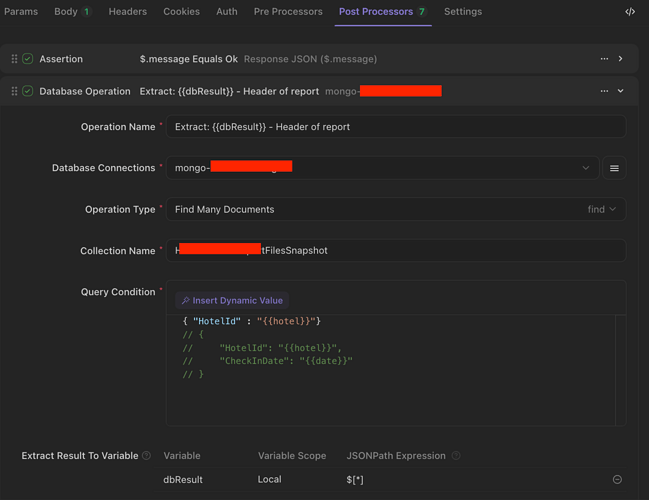This screenshot has width=649, height=500.
Task: Click the dbResult variable cell
Action: click(x=183, y=480)
